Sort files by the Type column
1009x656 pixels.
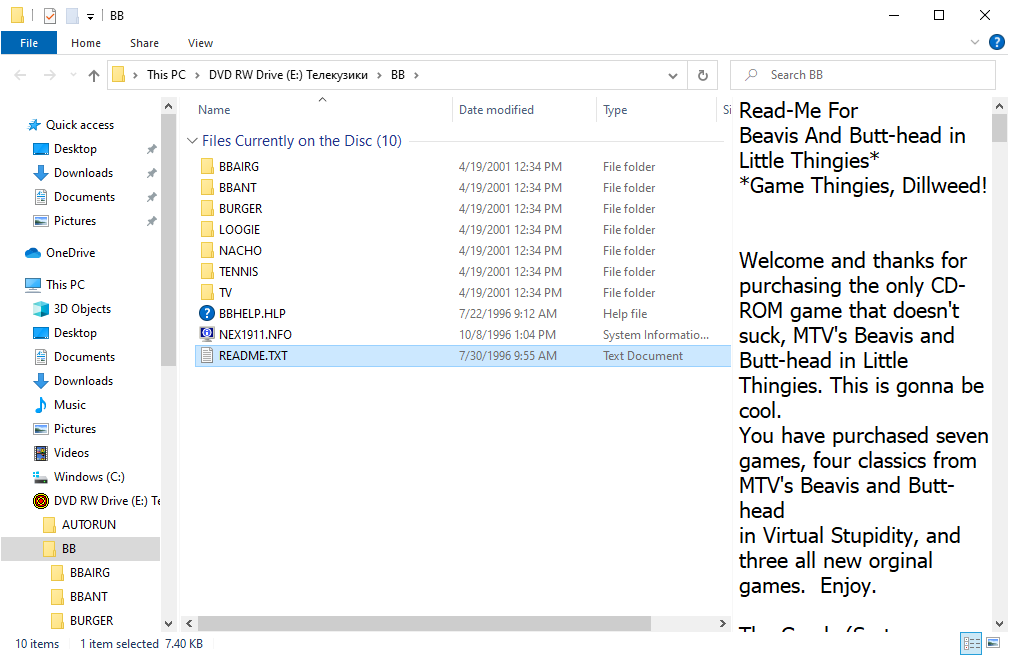(615, 110)
